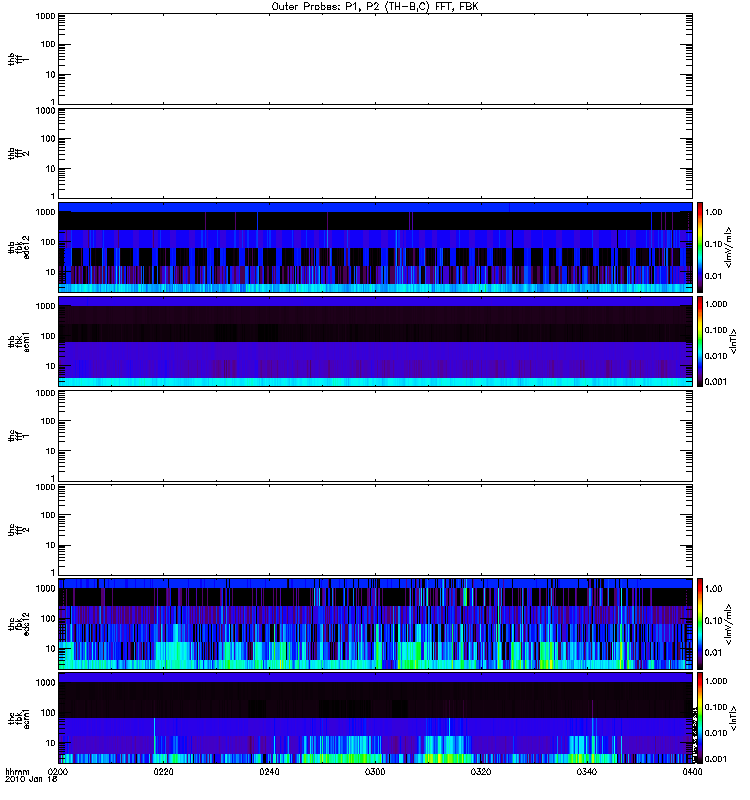The height and width of the screenshot is (800, 750).
Task: Select the 0320 time axis label
Action: click(481, 772)
